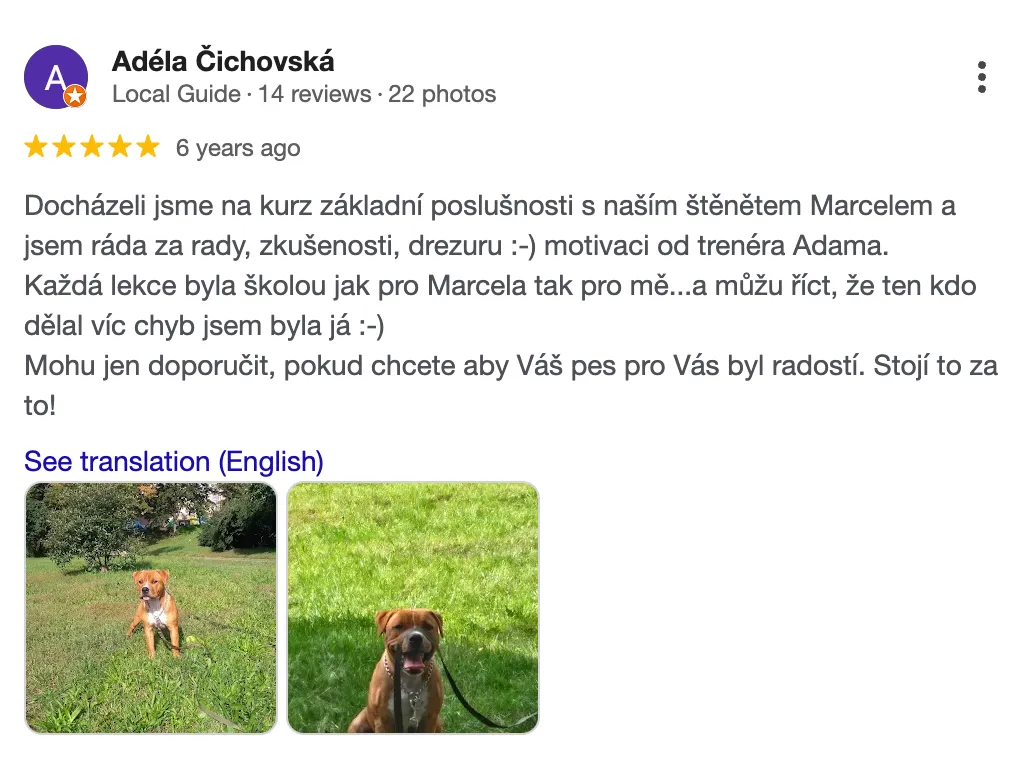Click the purple reviewer avatar with letter A
The height and width of the screenshot is (758, 1036).
pyautogui.click(x=55, y=76)
